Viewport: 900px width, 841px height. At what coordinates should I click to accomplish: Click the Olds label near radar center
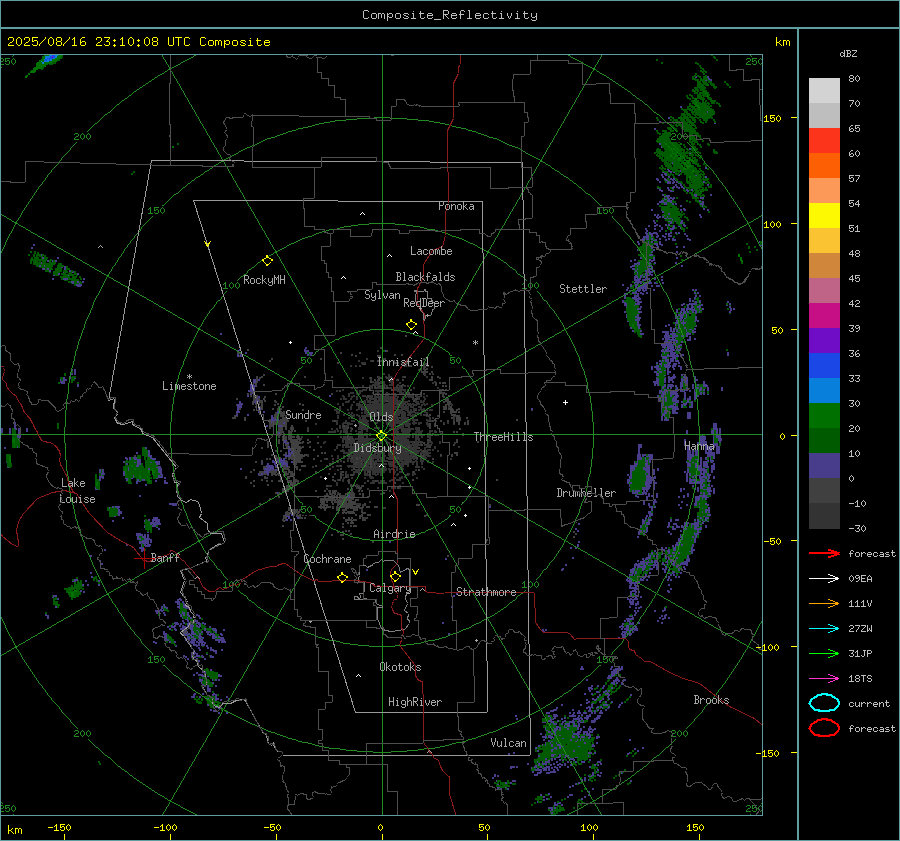tap(381, 417)
